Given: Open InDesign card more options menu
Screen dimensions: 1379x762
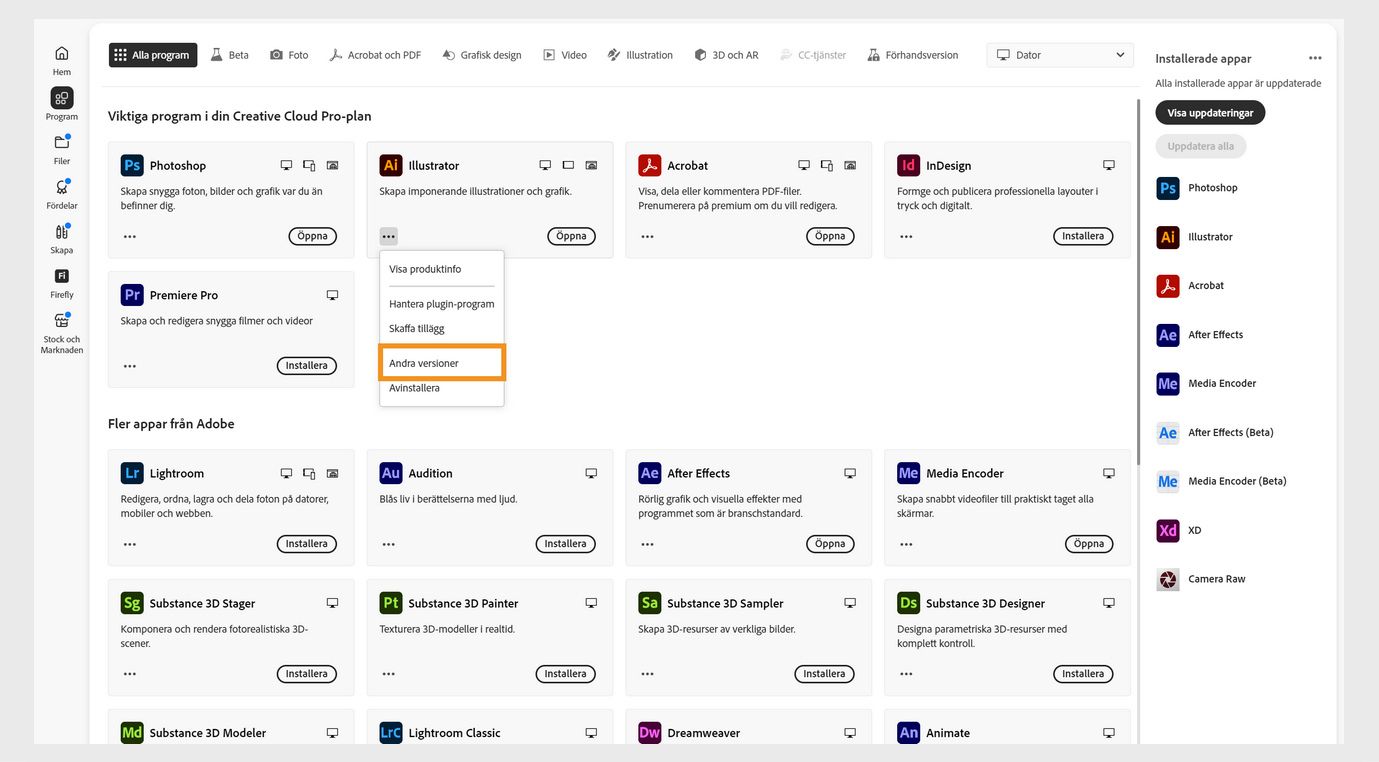Looking at the screenshot, I should (x=906, y=237).
